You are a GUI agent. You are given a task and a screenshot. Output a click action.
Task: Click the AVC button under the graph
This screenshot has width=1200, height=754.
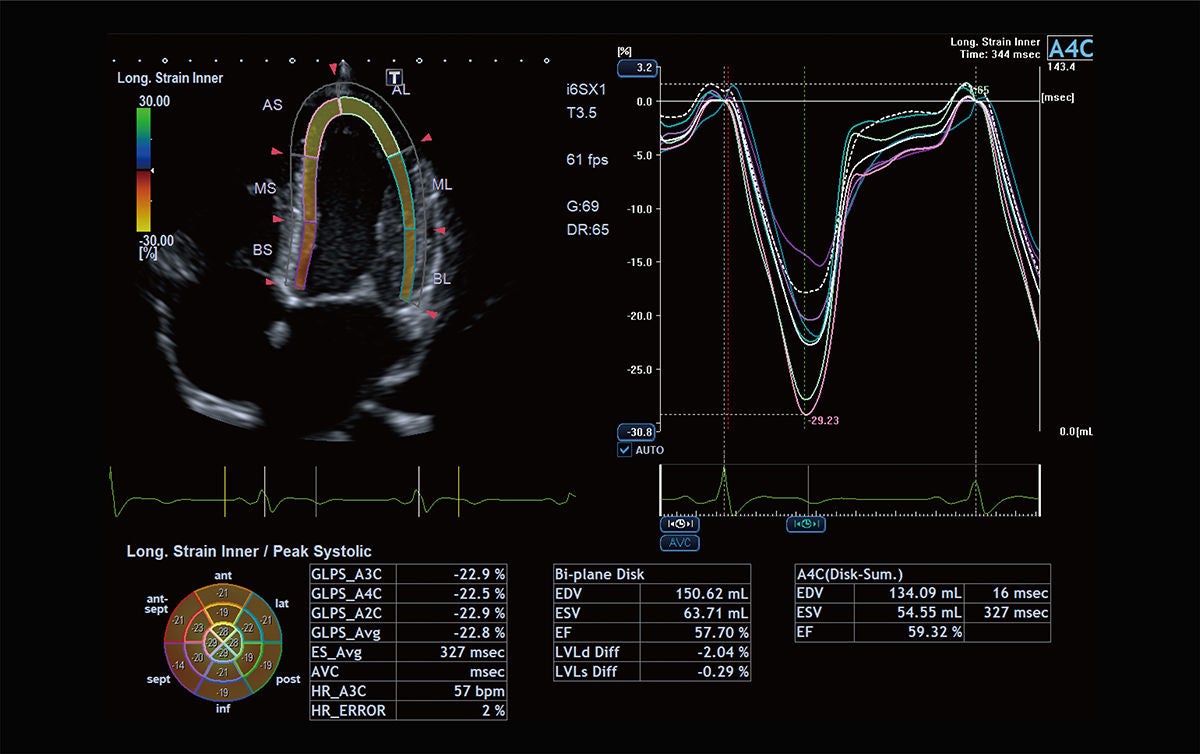[680, 543]
